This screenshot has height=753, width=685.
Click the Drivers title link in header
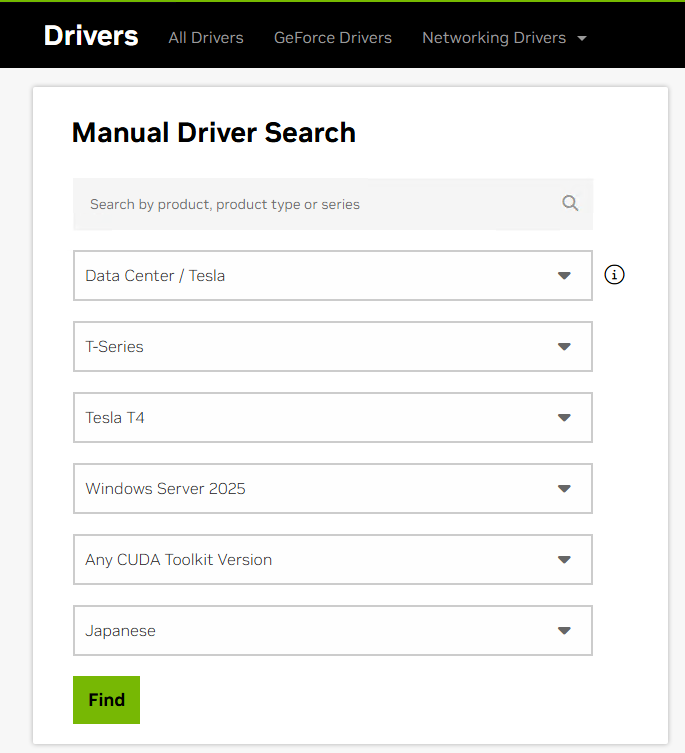click(91, 36)
